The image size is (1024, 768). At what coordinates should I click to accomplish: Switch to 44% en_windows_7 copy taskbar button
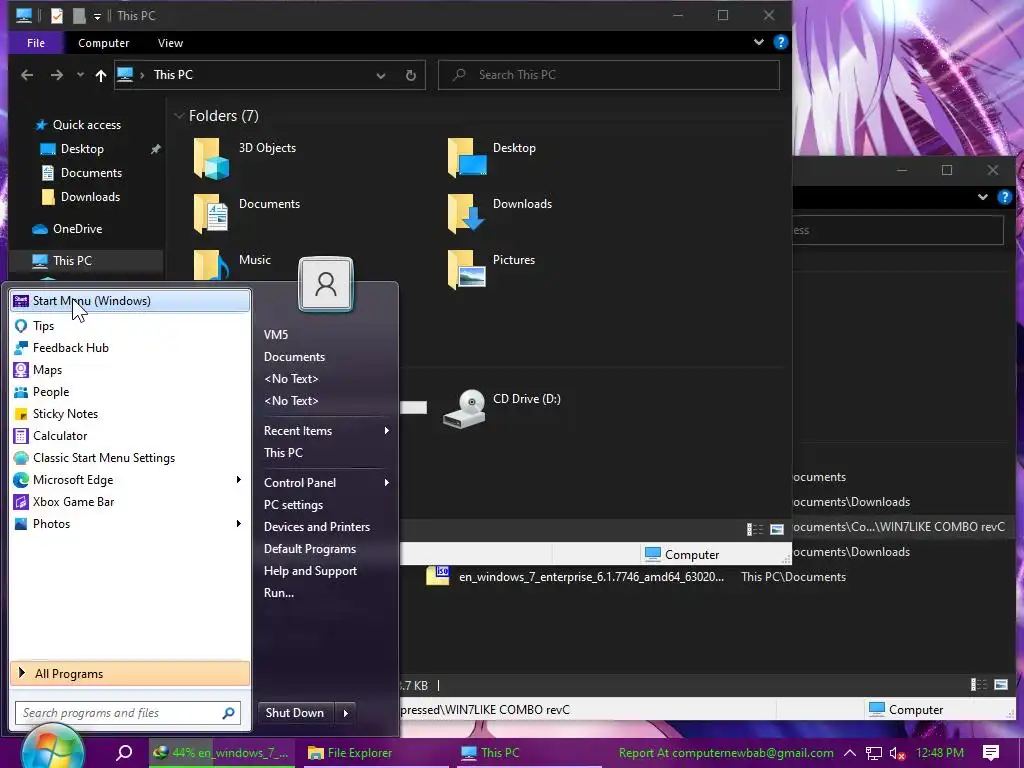(220, 753)
